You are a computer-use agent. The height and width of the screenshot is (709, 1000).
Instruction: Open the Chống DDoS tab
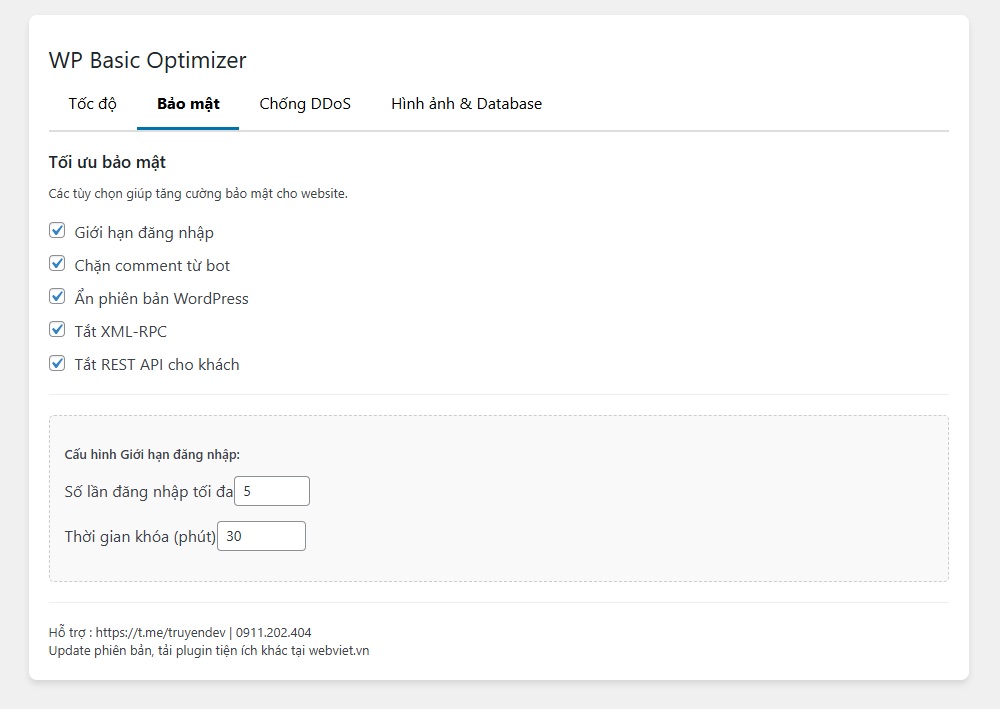click(x=305, y=104)
